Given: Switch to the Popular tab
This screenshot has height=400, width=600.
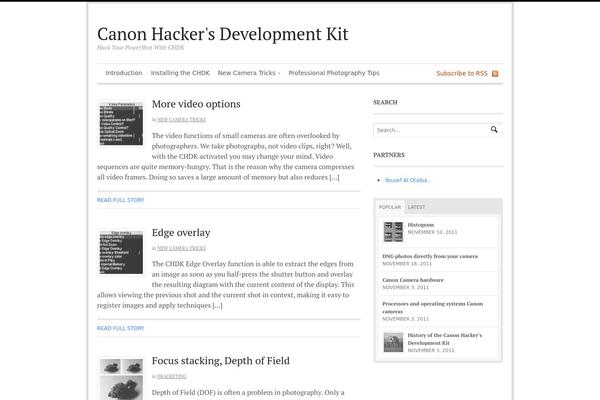Looking at the screenshot, I should (x=390, y=207).
